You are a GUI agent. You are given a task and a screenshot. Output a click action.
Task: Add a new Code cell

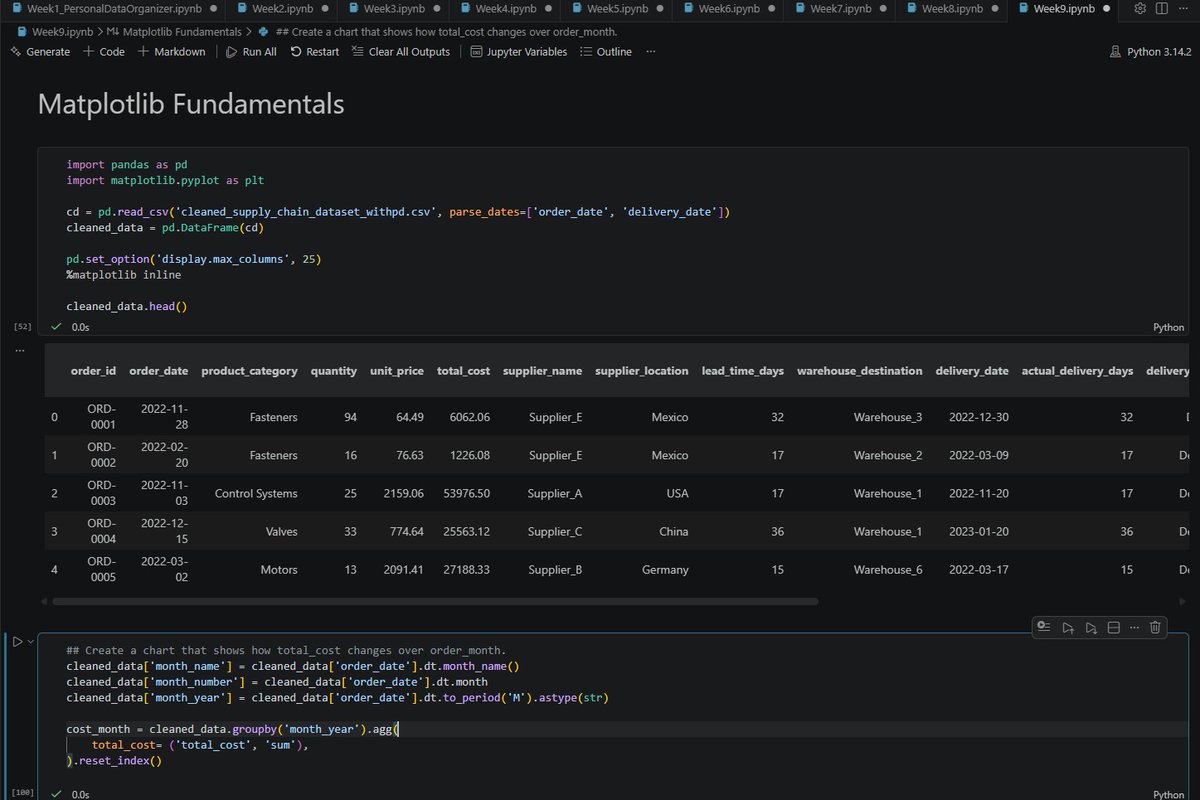tap(104, 51)
